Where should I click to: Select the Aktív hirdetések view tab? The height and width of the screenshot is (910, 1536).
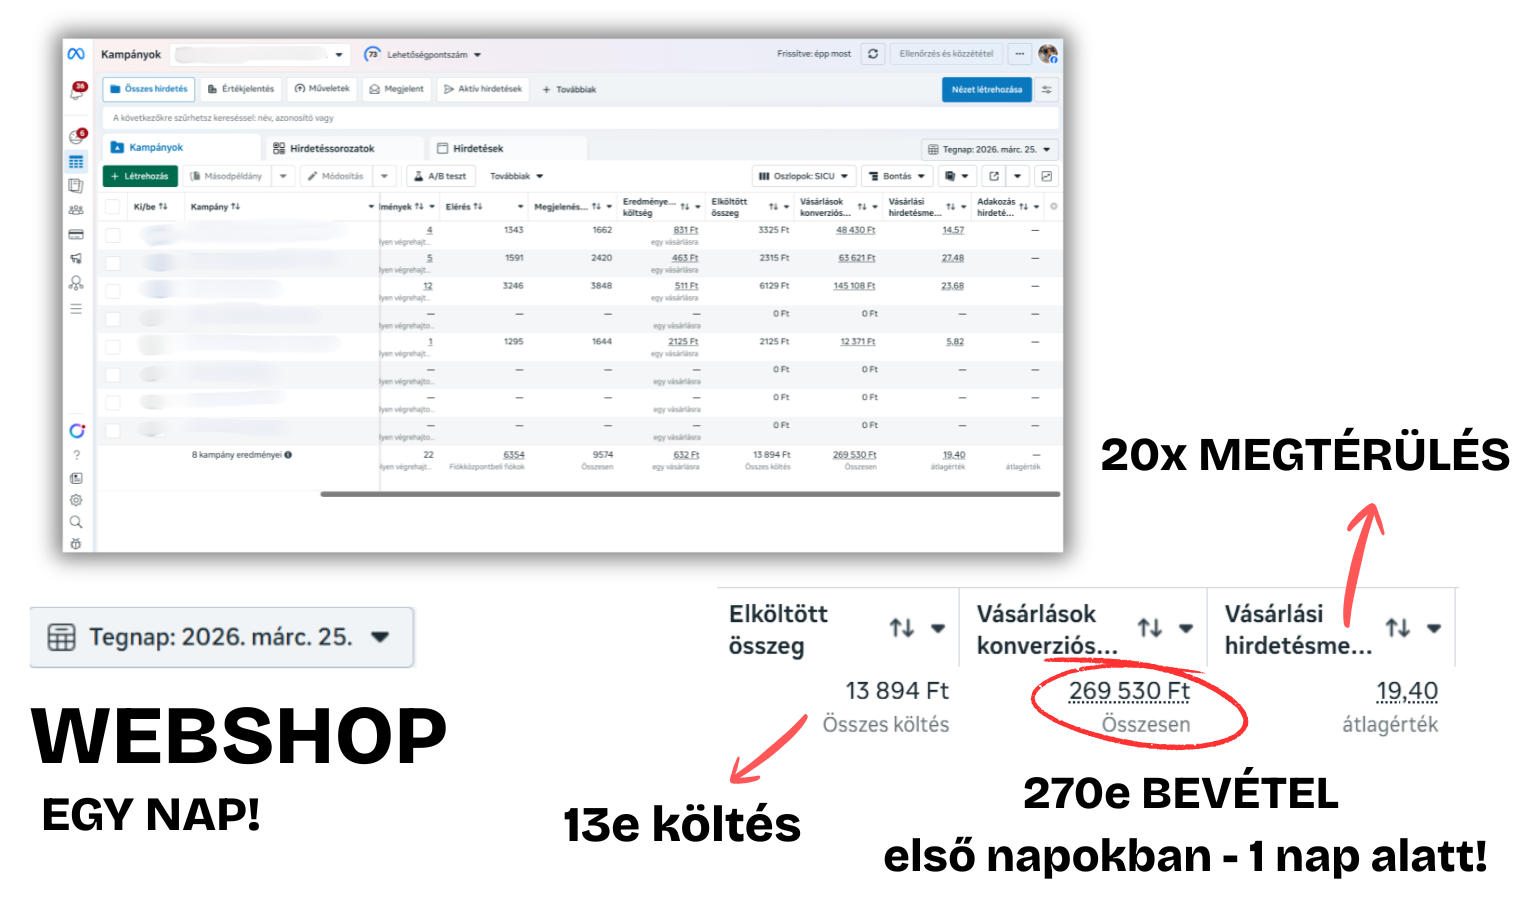coord(483,89)
